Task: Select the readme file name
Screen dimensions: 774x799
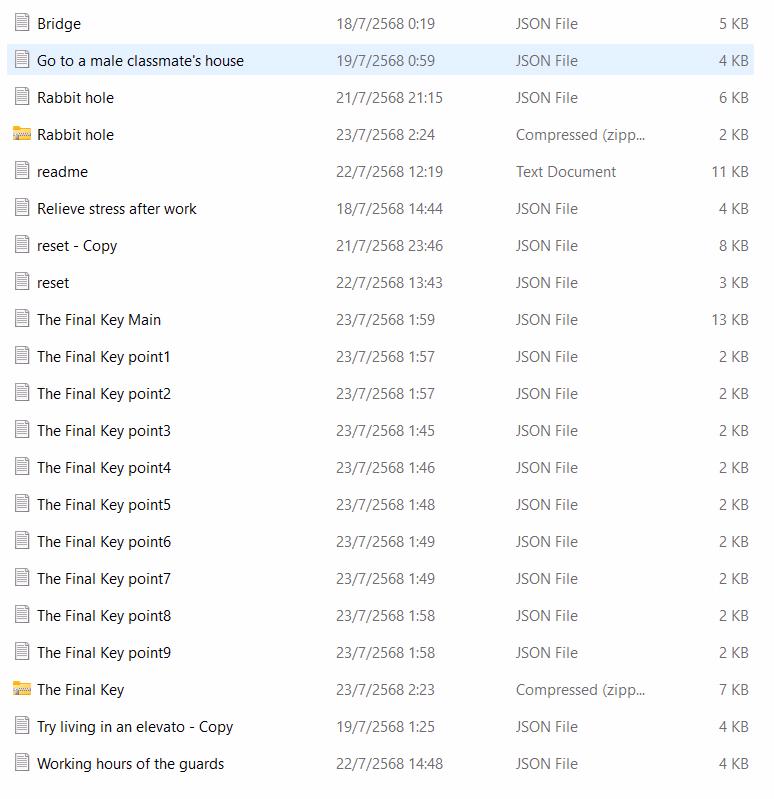Action: click(62, 172)
